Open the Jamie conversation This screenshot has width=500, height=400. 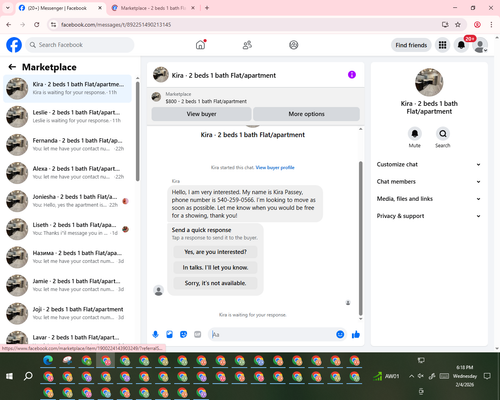pos(68,285)
